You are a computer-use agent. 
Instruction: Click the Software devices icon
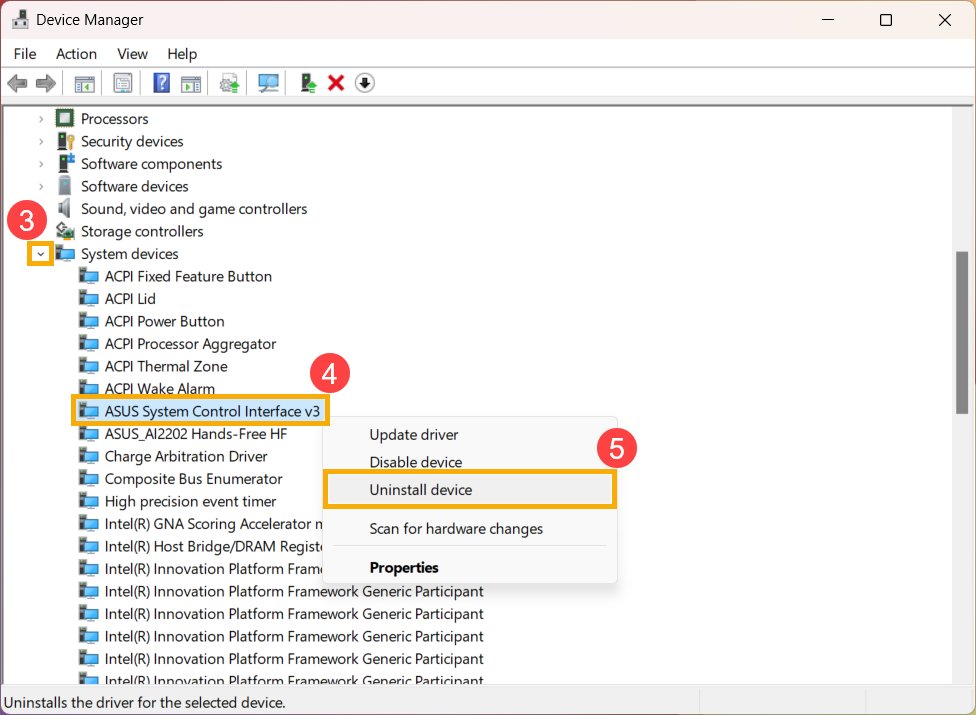[x=64, y=185]
